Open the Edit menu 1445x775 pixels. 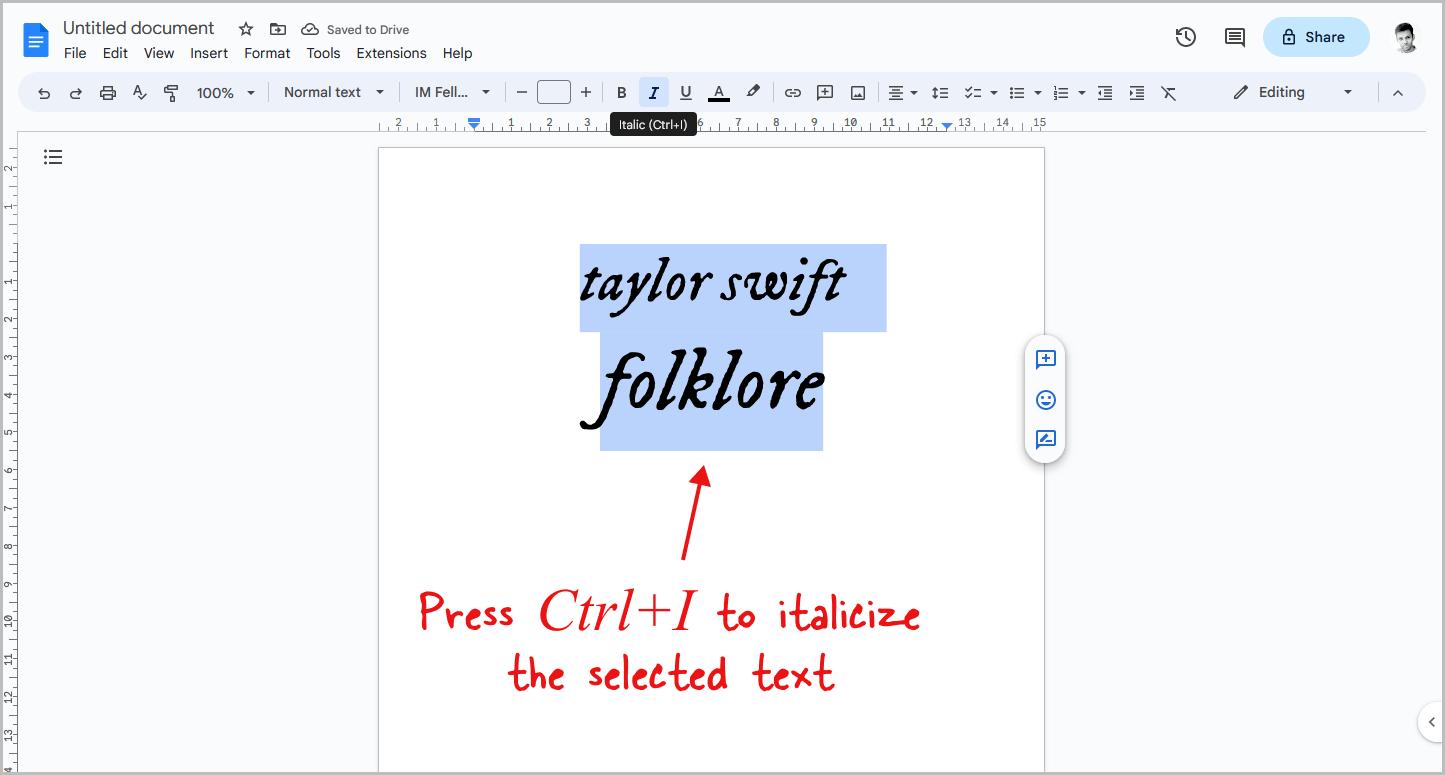(115, 53)
